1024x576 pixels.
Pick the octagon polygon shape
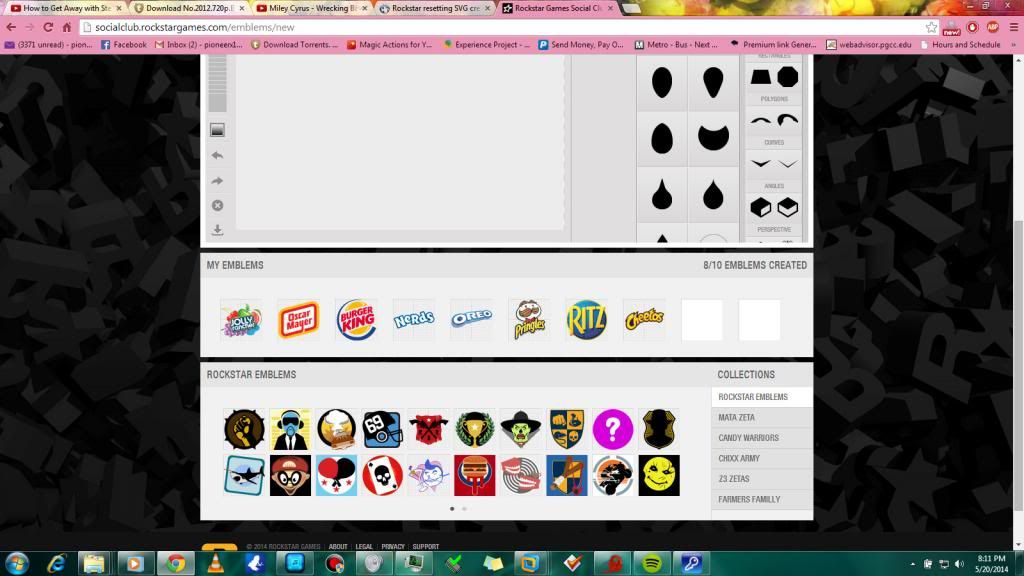point(788,77)
